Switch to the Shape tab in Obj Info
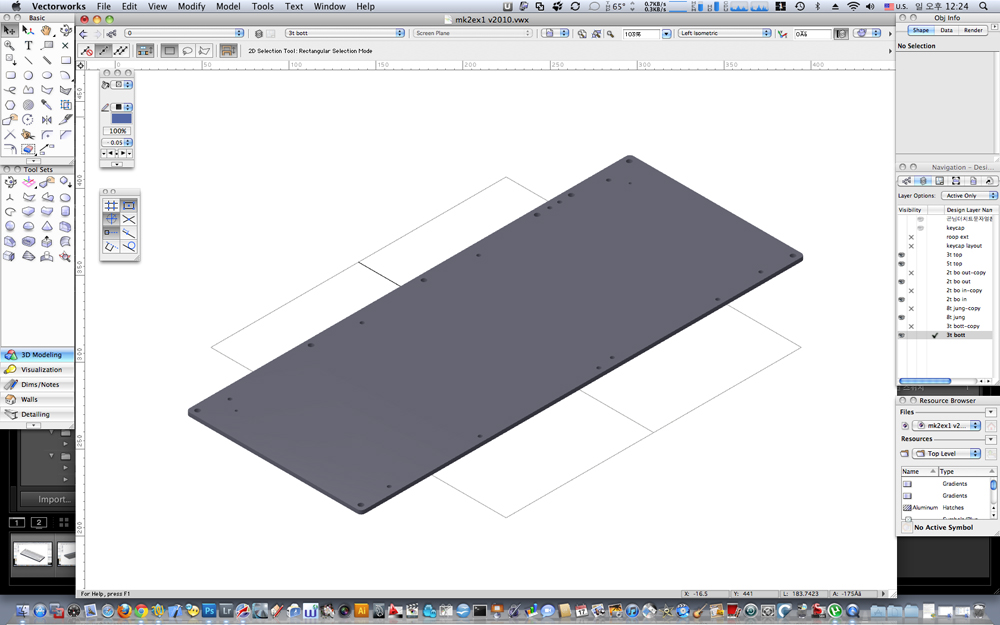Viewport: 1000px width, 625px height. (x=920, y=31)
